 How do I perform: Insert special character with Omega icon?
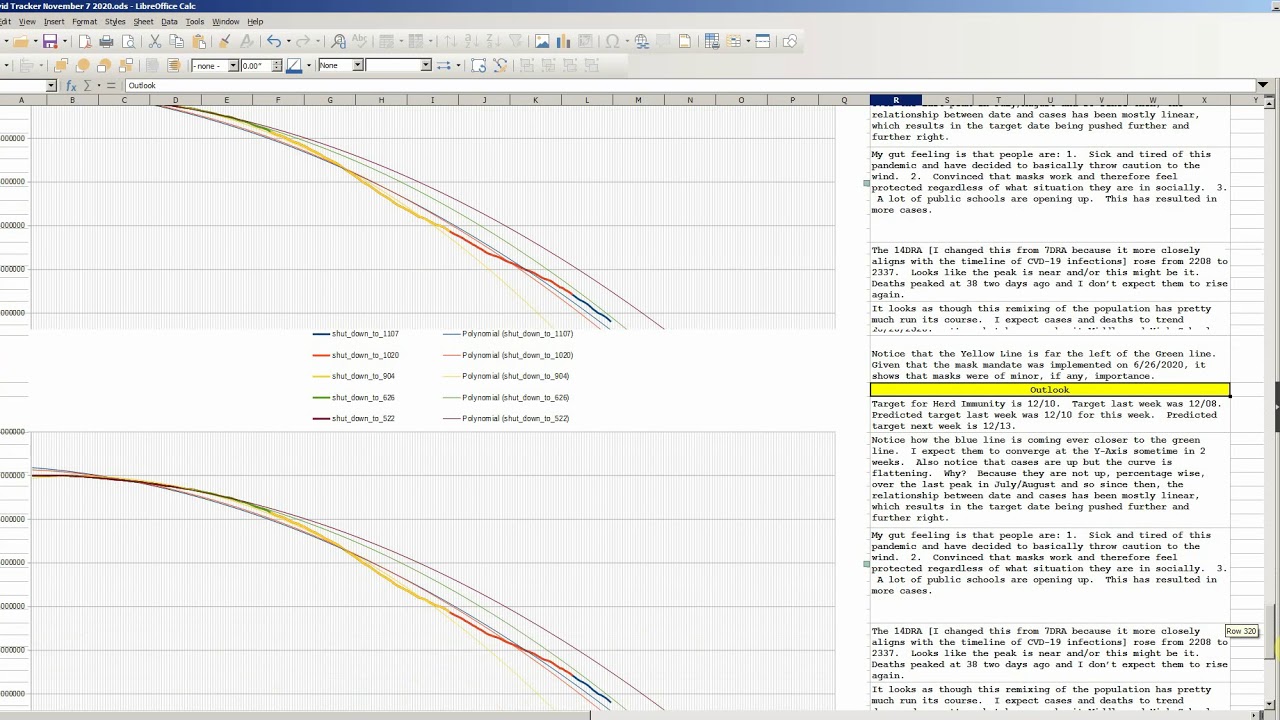(x=612, y=41)
